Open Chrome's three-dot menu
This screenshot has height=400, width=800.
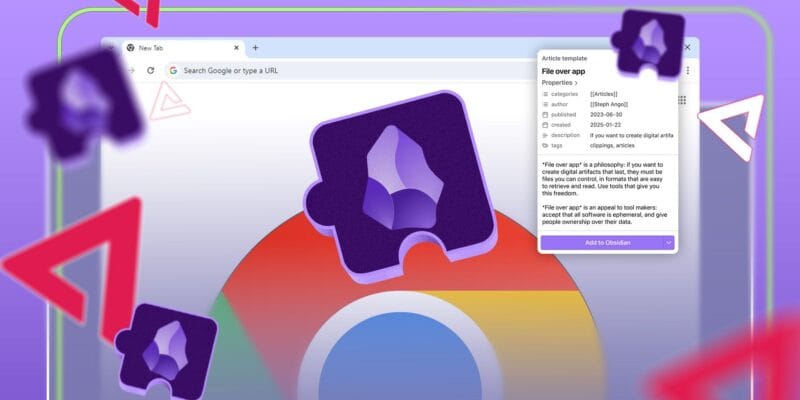pos(688,70)
